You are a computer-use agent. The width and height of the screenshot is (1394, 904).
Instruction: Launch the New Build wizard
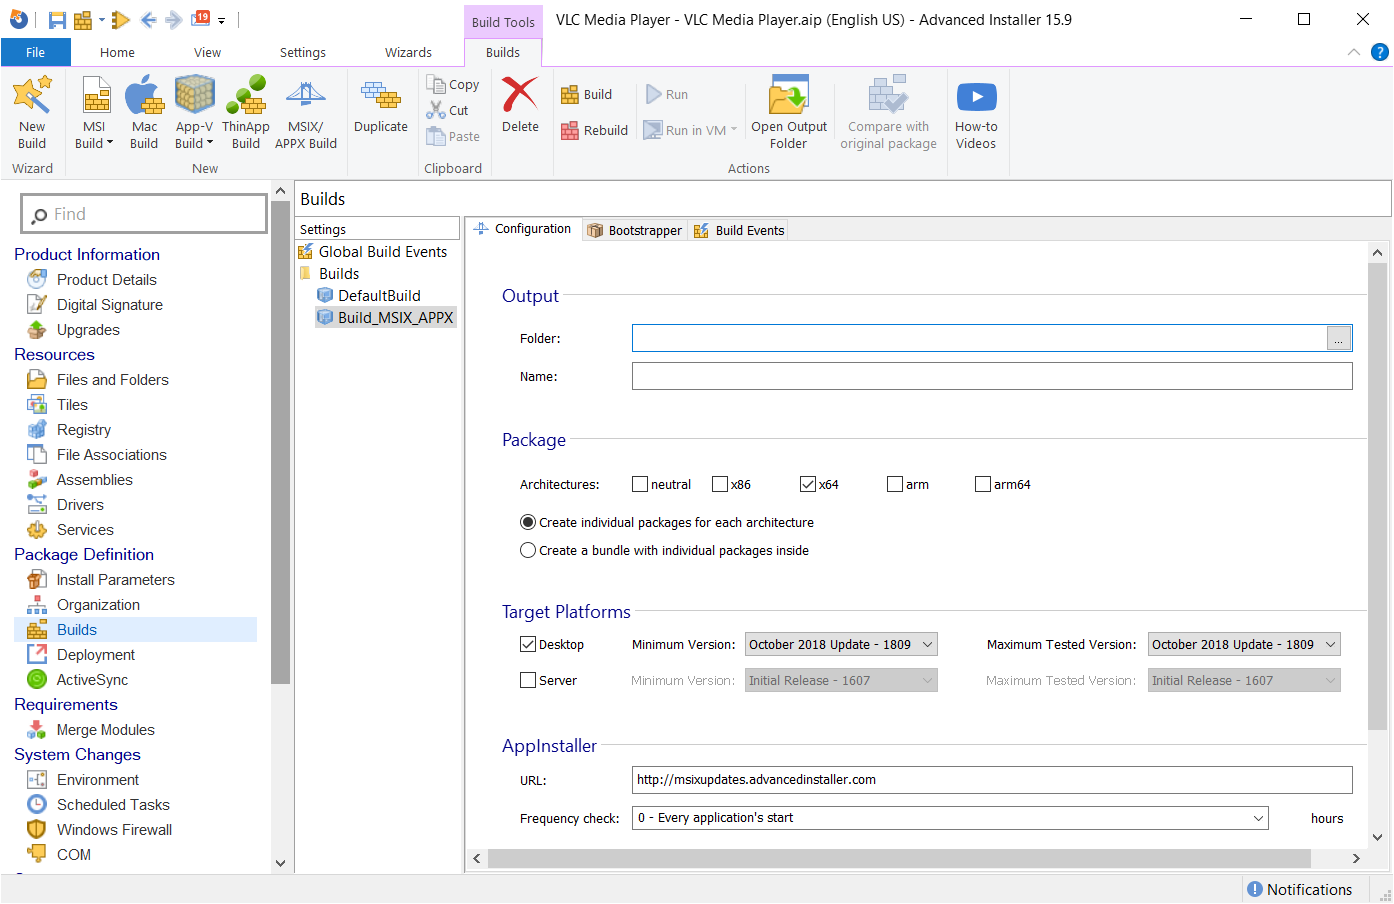coord(32,113)
